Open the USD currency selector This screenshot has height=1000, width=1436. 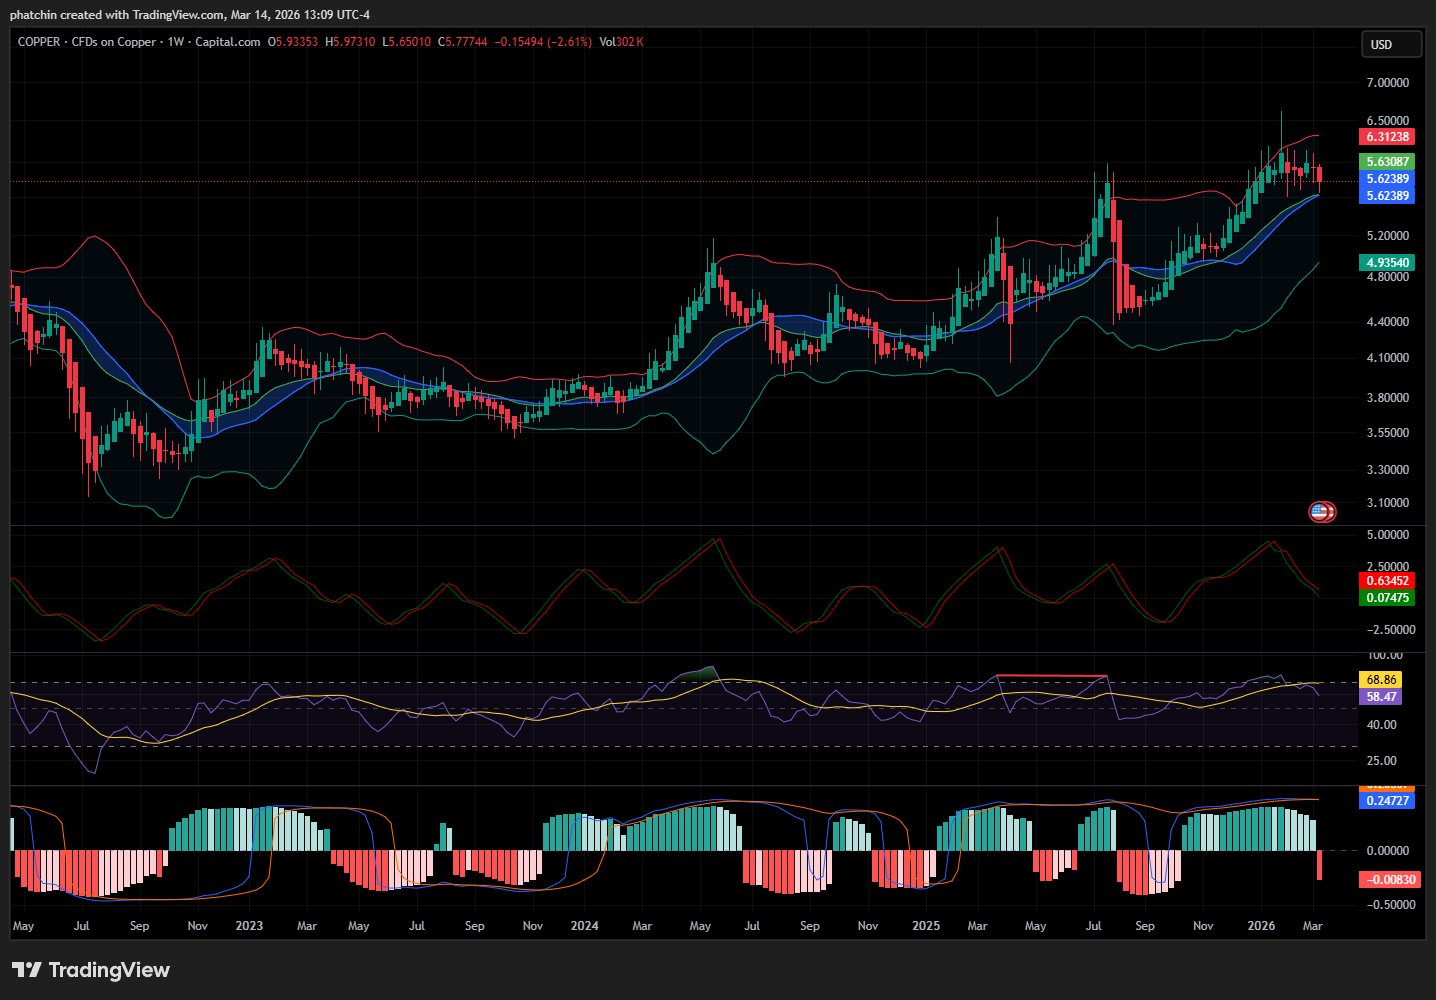[1390, 44]
